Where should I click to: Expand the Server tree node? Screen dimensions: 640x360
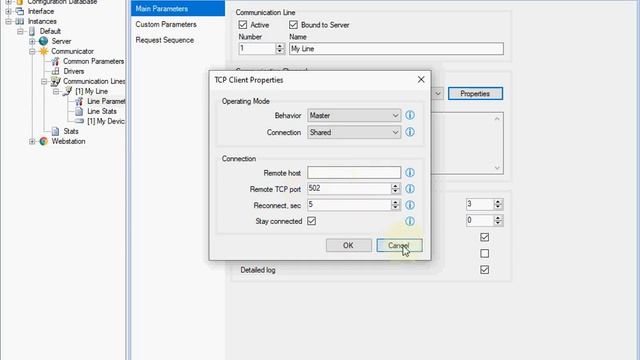[x=32, y=41]
